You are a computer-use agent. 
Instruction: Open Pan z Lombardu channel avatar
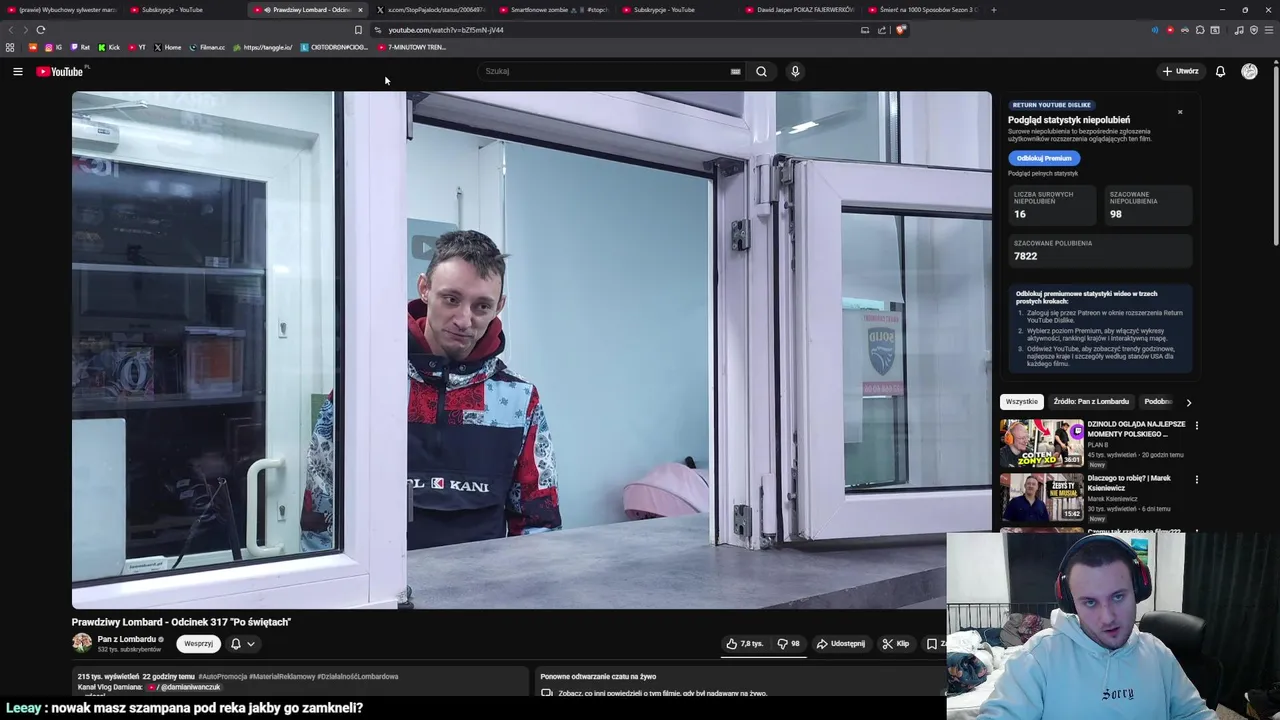(82, 643)
